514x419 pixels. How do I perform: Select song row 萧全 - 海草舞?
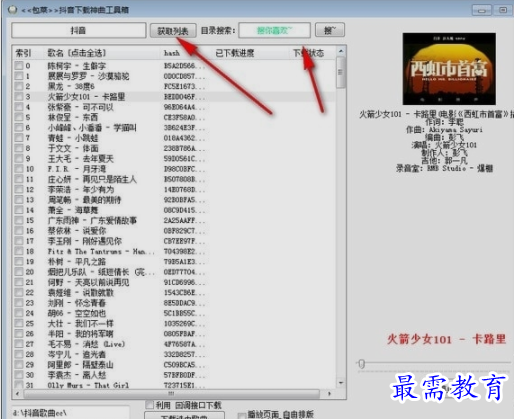[x=173, y=210]
